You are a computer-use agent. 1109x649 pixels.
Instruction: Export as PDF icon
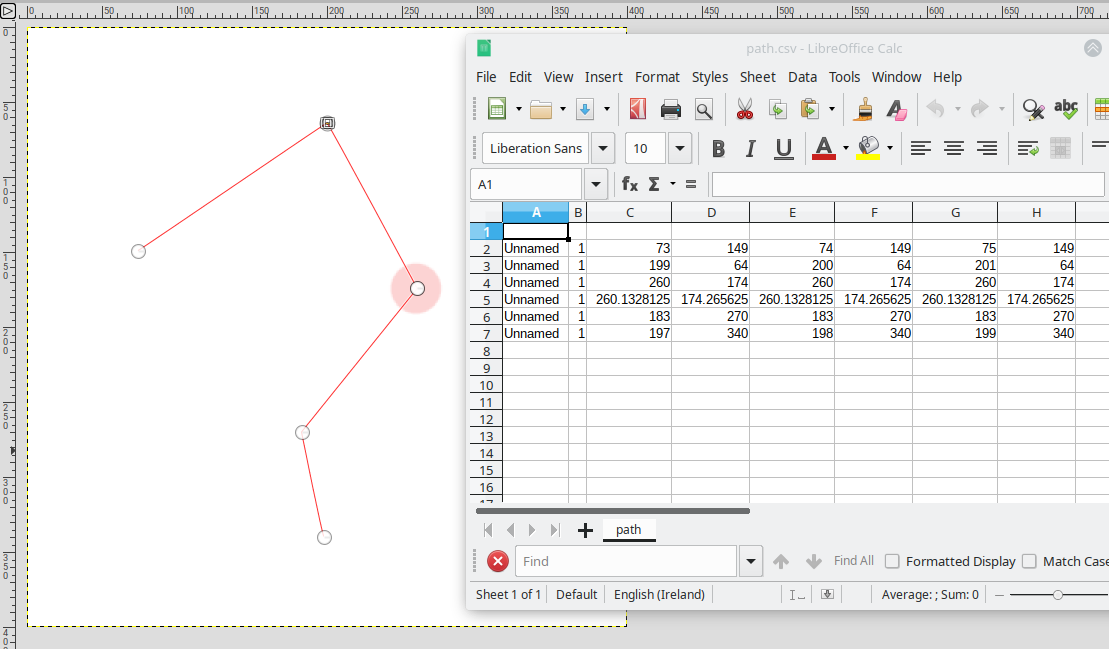(638, 109)
